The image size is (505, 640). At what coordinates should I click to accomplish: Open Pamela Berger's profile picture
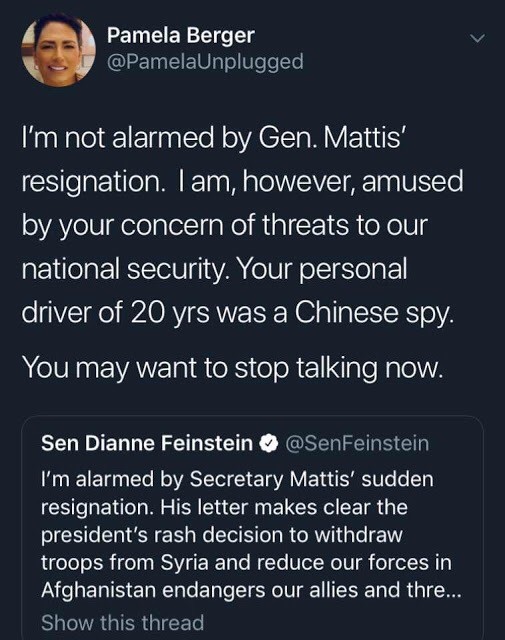click(x=58, y=49)
